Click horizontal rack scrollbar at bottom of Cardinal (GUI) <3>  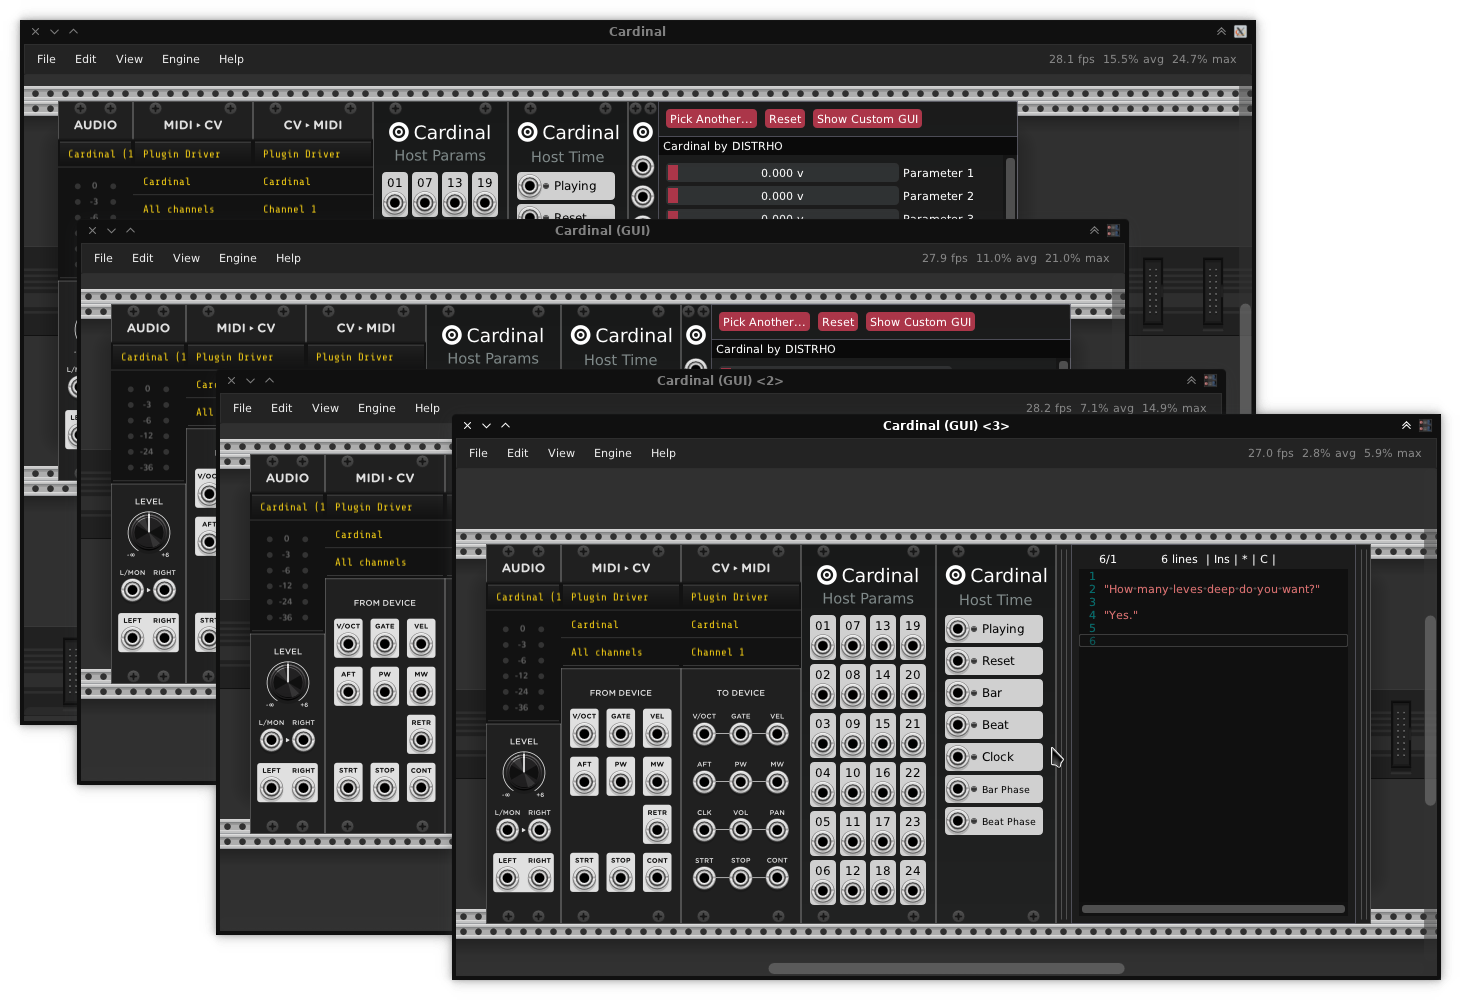(946, 968)
